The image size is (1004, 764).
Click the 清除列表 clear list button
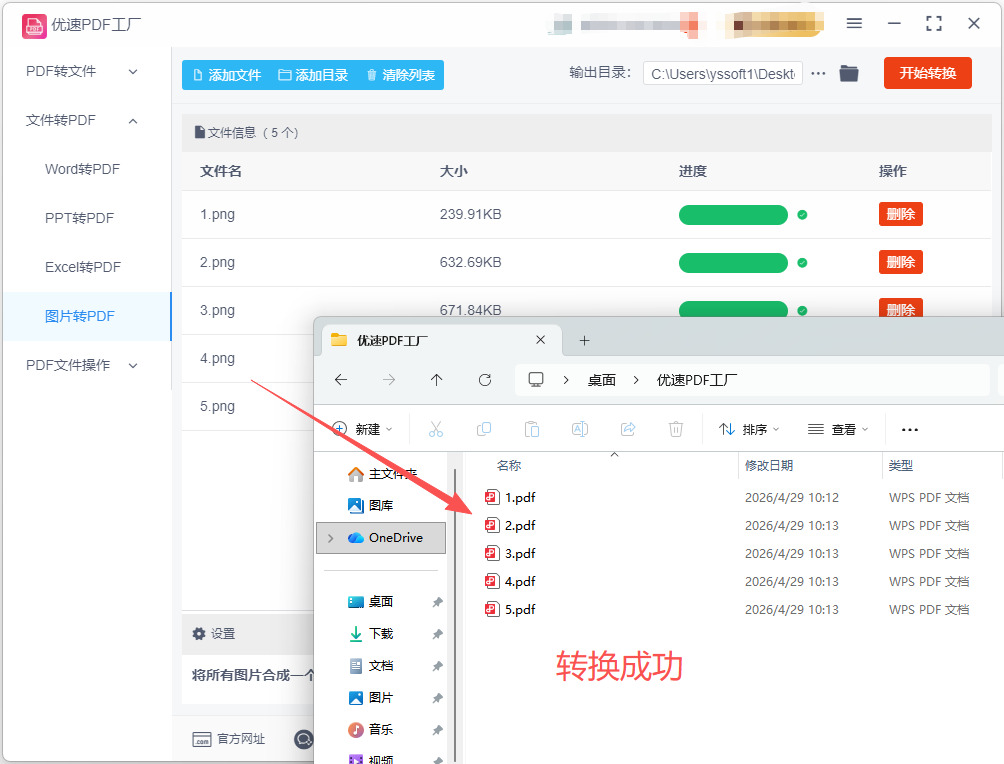tap(401, 75)
